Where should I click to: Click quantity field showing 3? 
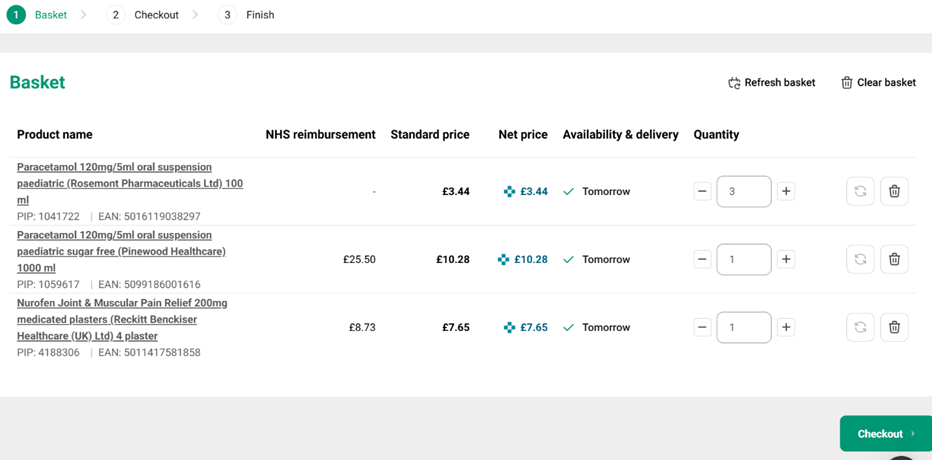(x=743, y=191)
